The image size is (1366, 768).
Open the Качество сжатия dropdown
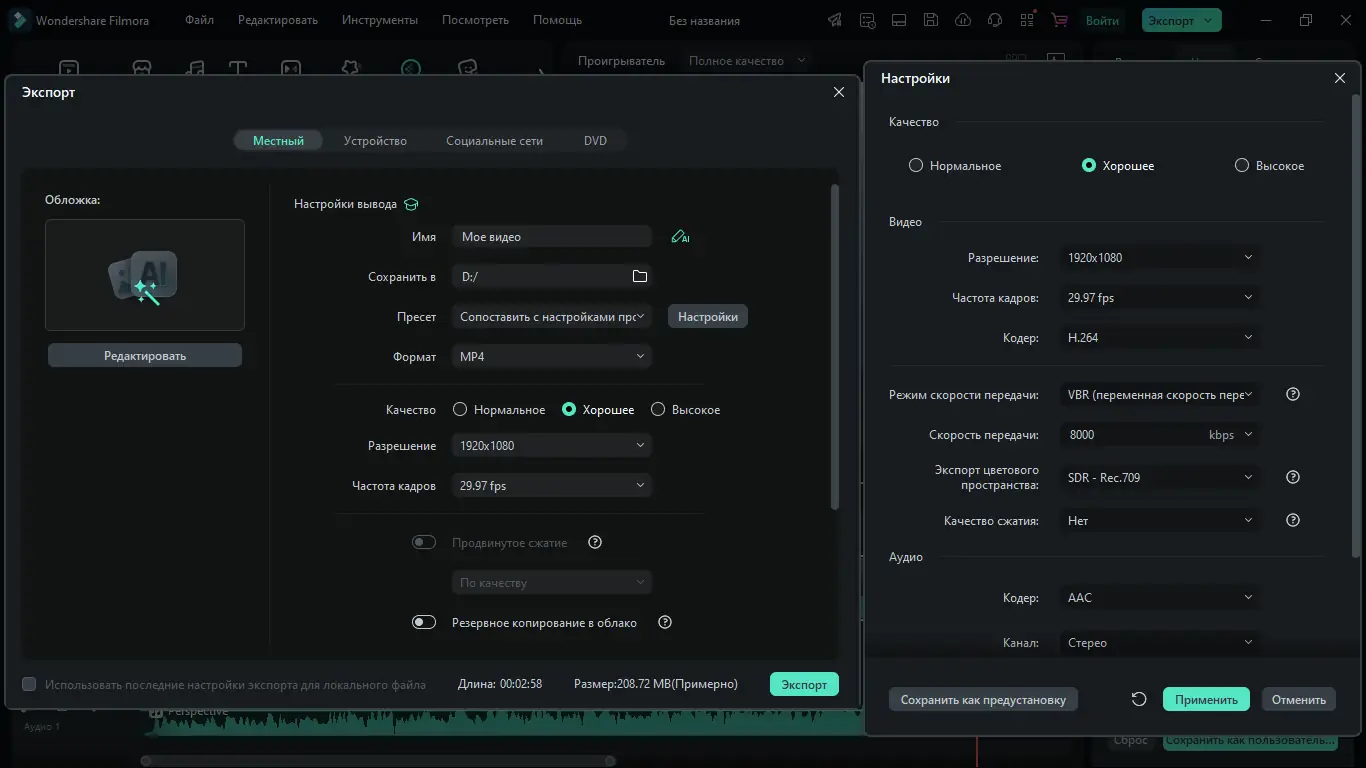(x=1159, y=520)
